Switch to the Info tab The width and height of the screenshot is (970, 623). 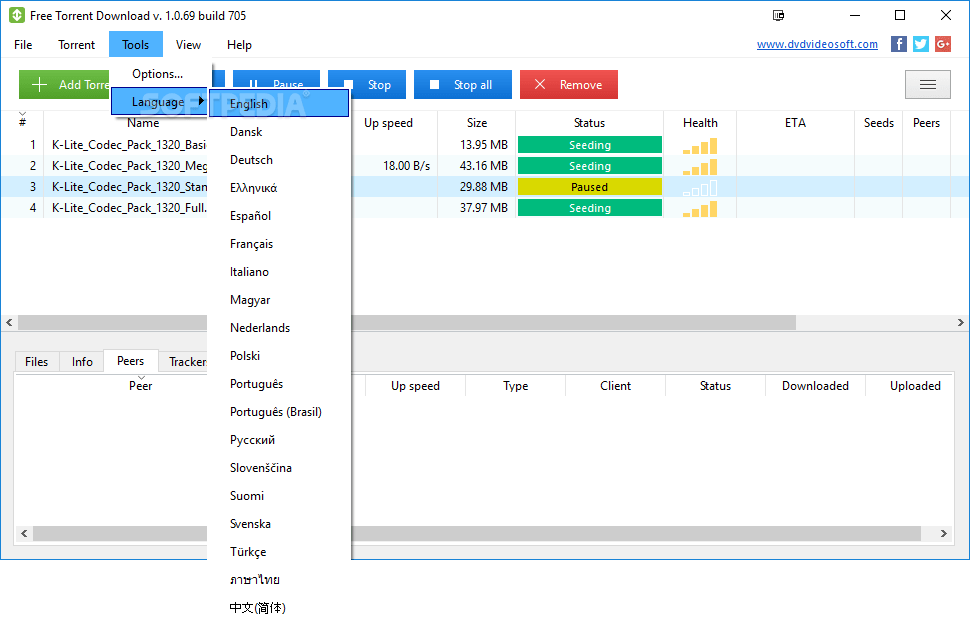(x=82, y=361)
